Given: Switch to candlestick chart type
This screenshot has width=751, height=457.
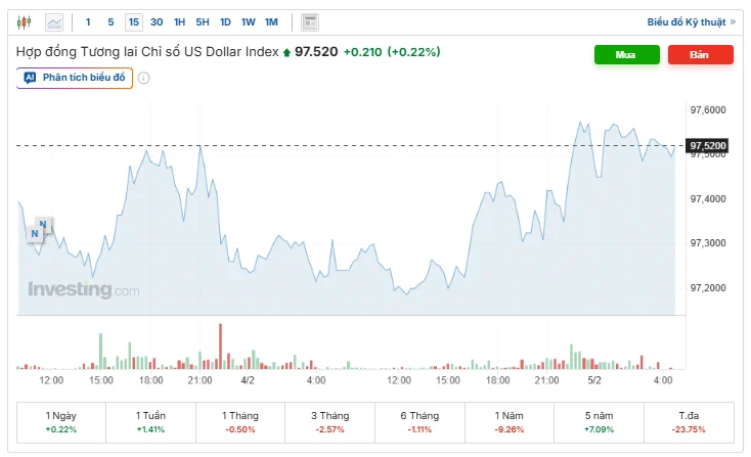Looking at the screenshot, I should point(24,21).
